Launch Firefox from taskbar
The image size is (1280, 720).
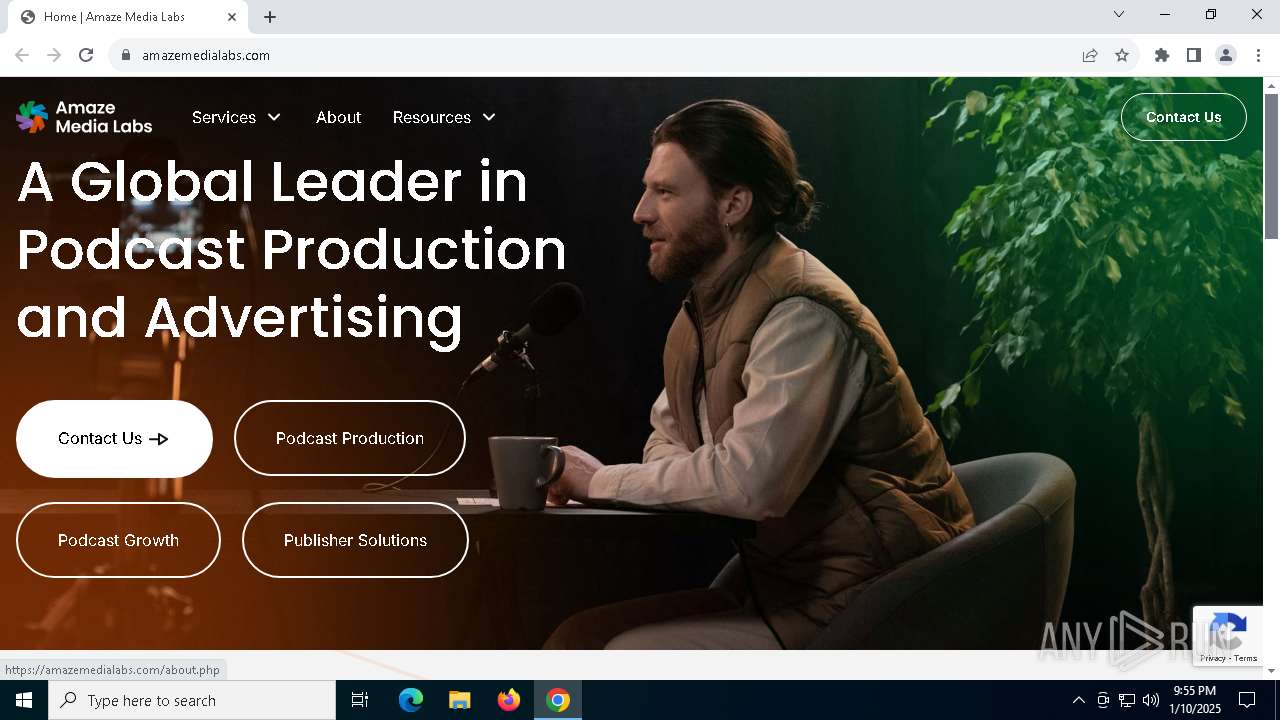(508, 700)
